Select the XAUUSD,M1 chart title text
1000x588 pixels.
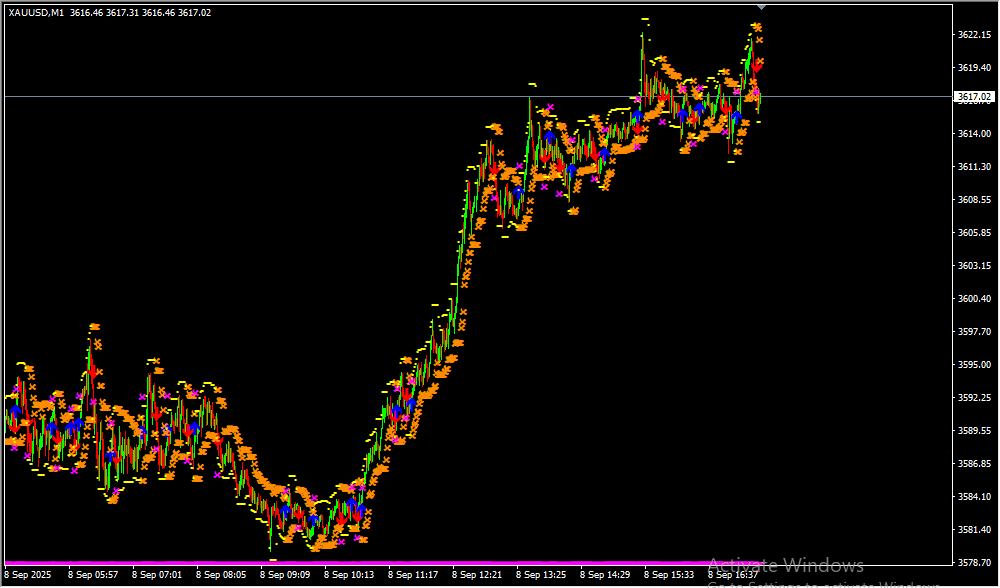36,13
